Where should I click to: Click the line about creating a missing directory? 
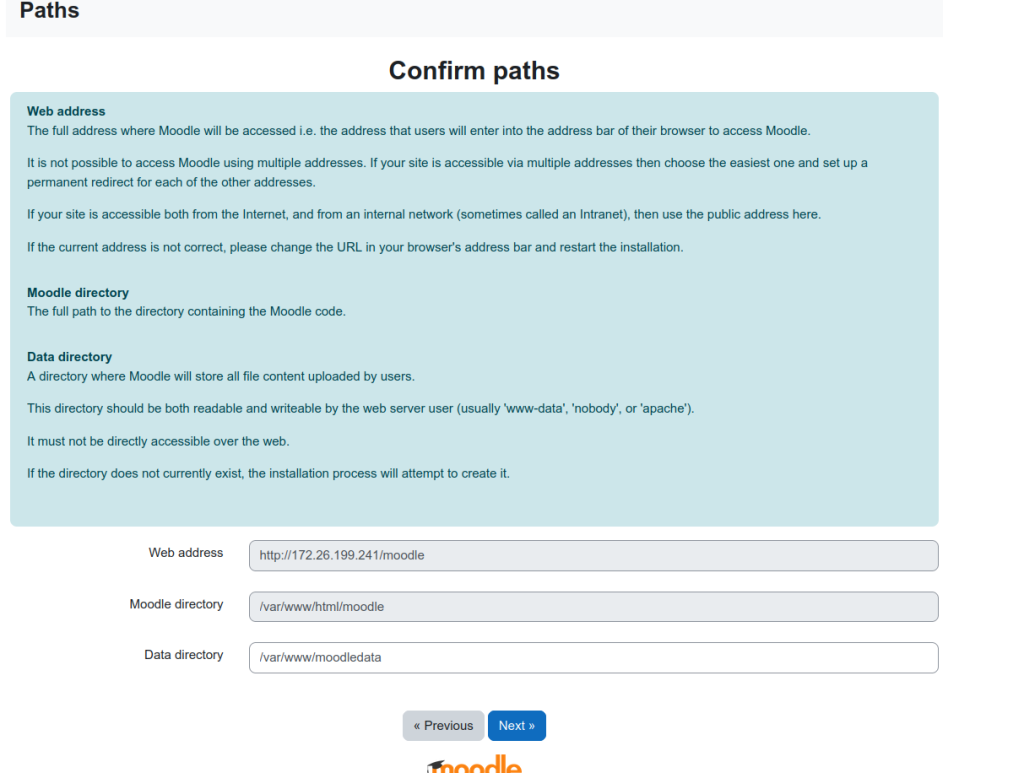[268, 473]
